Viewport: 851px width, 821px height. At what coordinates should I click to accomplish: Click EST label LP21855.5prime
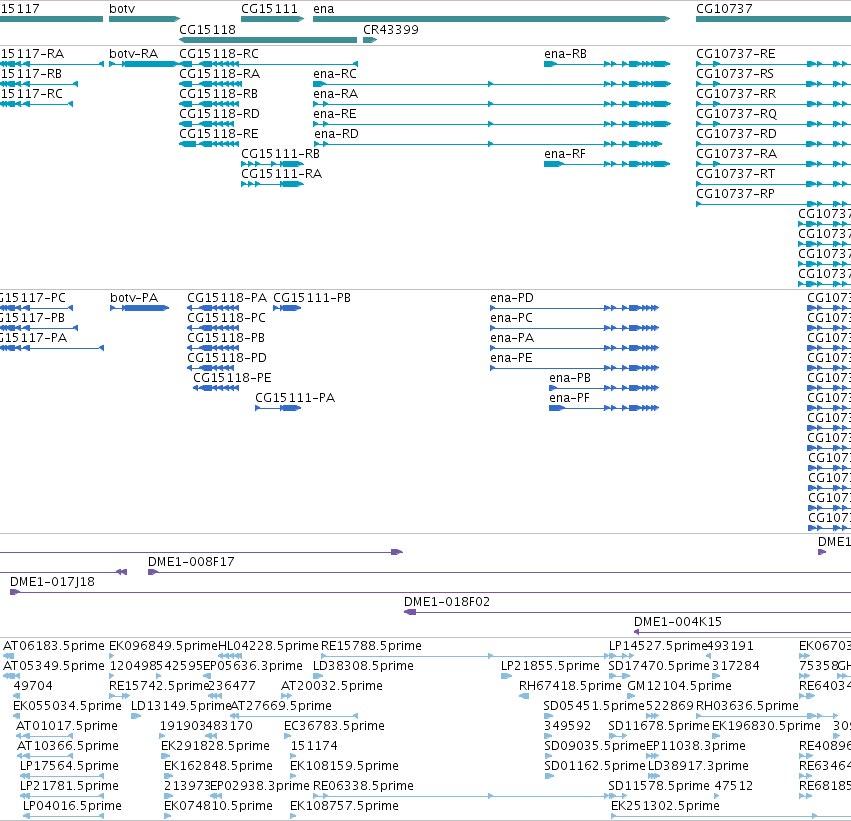click(550, 666)
